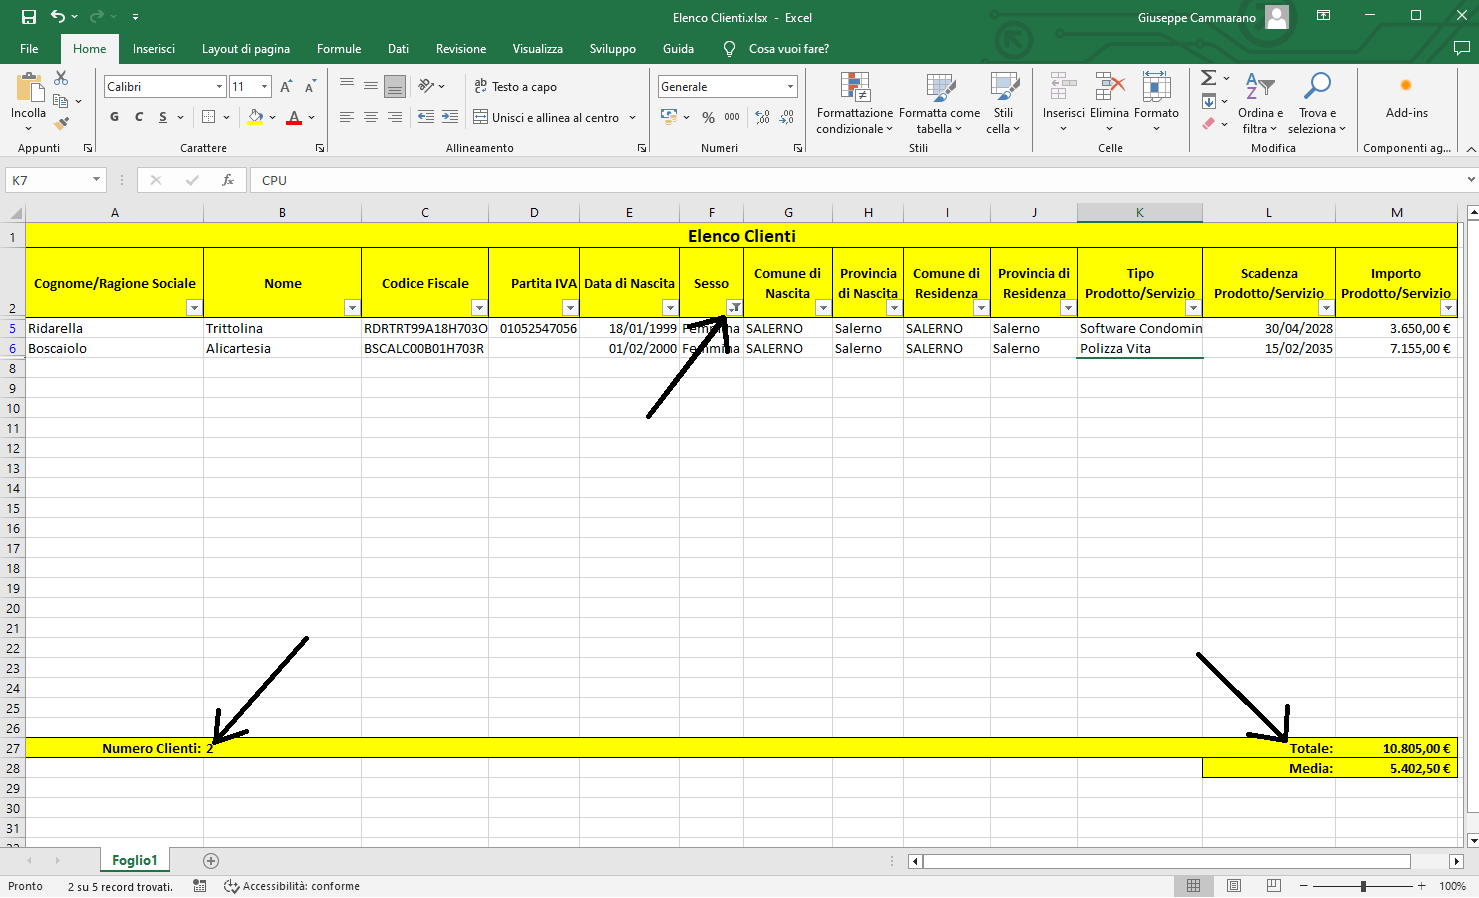Click the fill color yellow swatch
1479x898 pixels.
click(x=256, y=117)
